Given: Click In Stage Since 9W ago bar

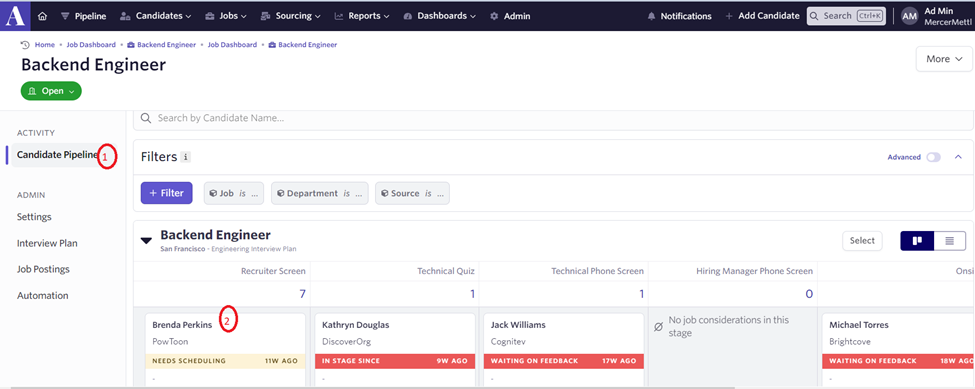Looking at the screenshot, I should coord(395,361).
